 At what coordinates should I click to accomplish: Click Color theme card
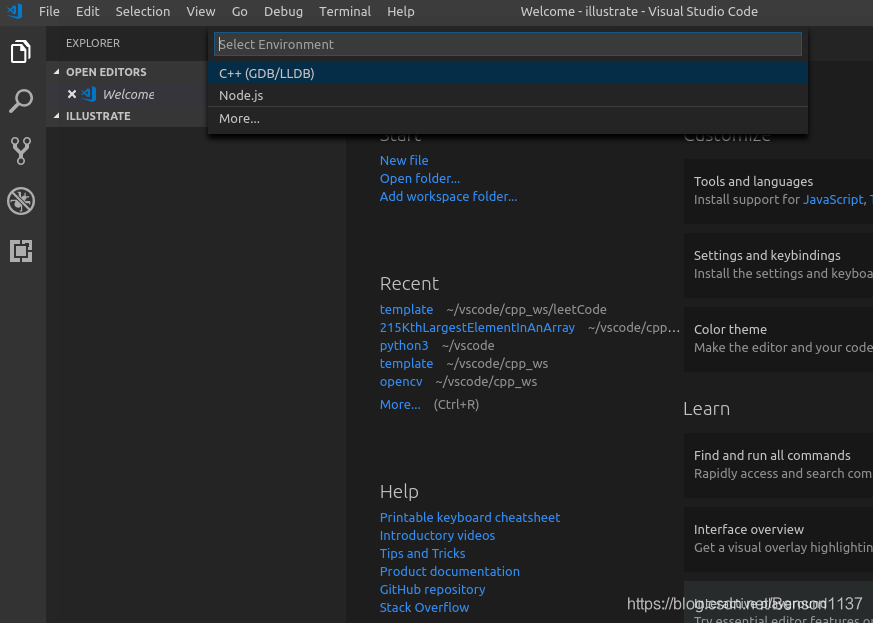click(778, 339)
